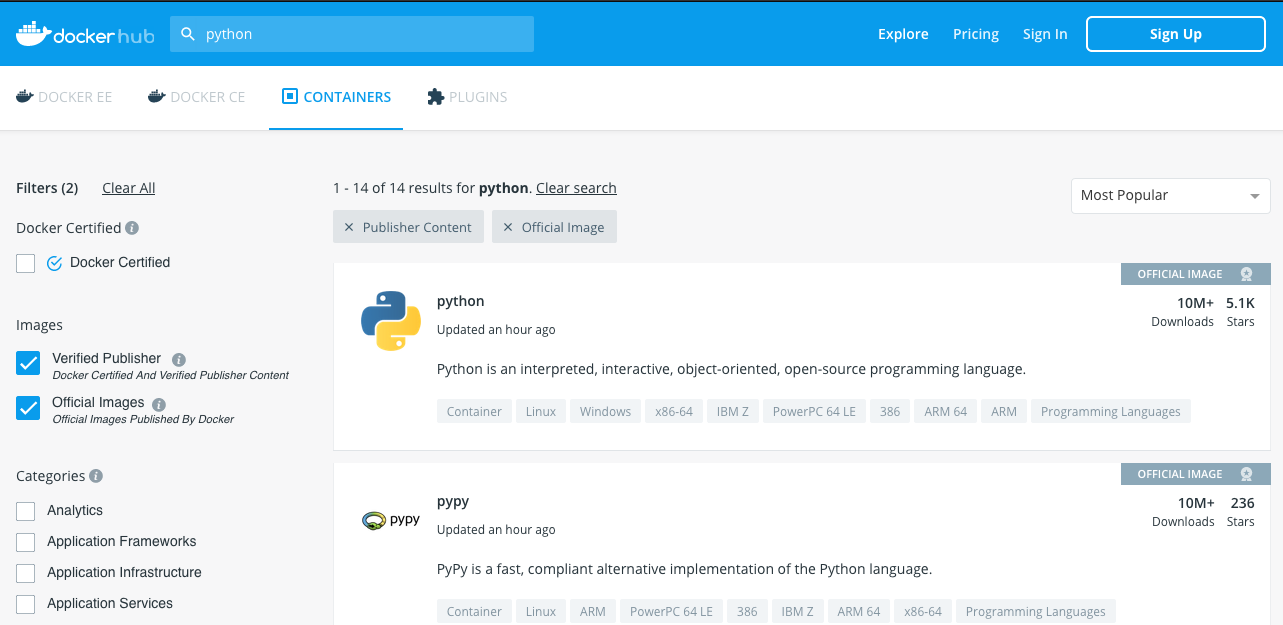Click the Clear search link
The height and width of the screenshot is (625, 1283).
pyautogui.click(x=576, y=188)
